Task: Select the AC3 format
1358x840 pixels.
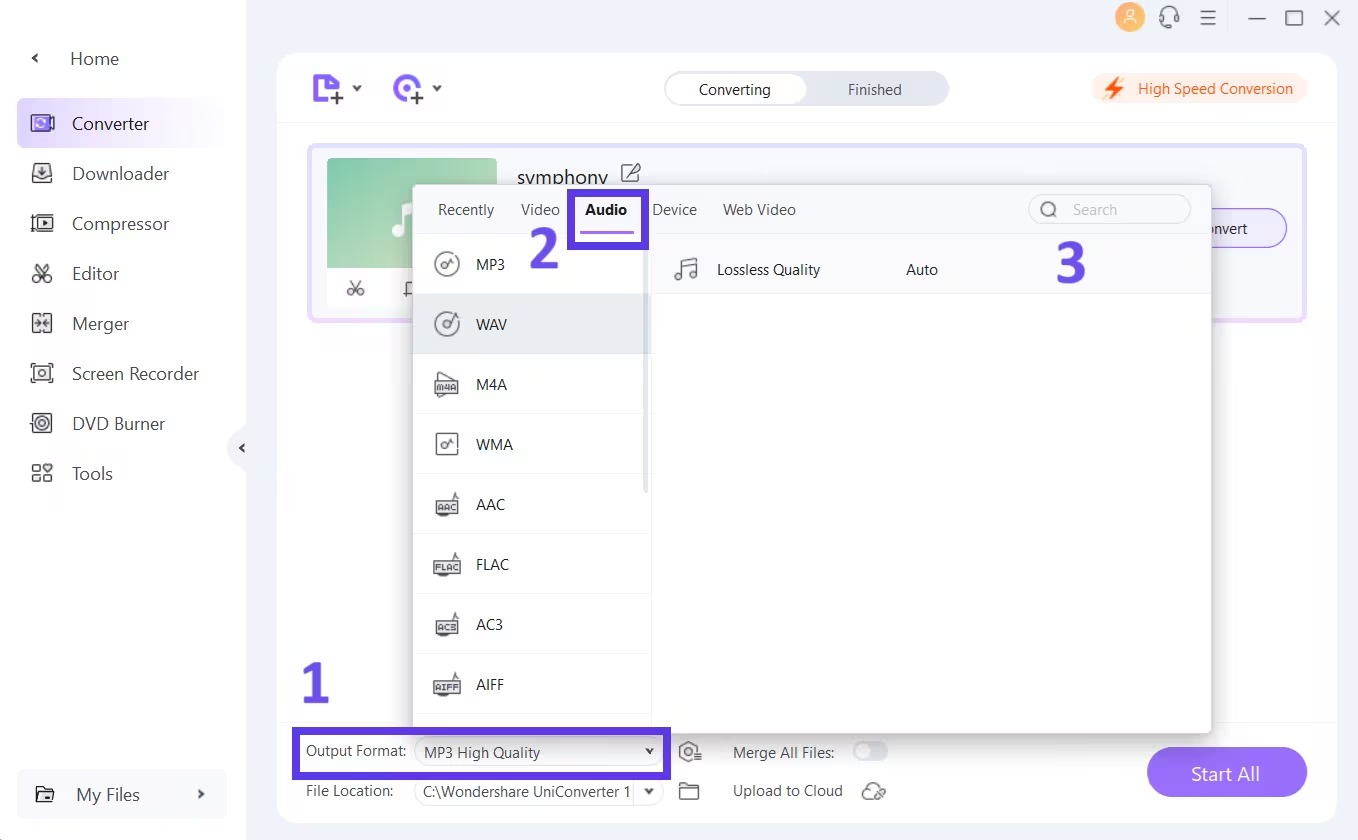Action: (x=532, y=624)
